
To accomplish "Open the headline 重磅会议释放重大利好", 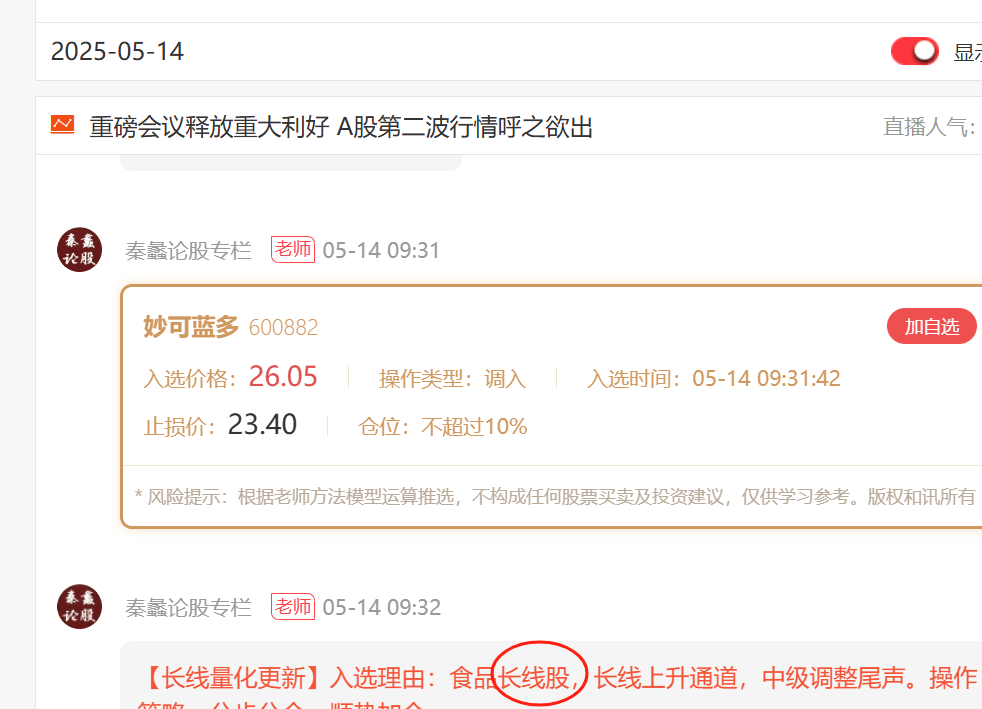I will [341, 127].
